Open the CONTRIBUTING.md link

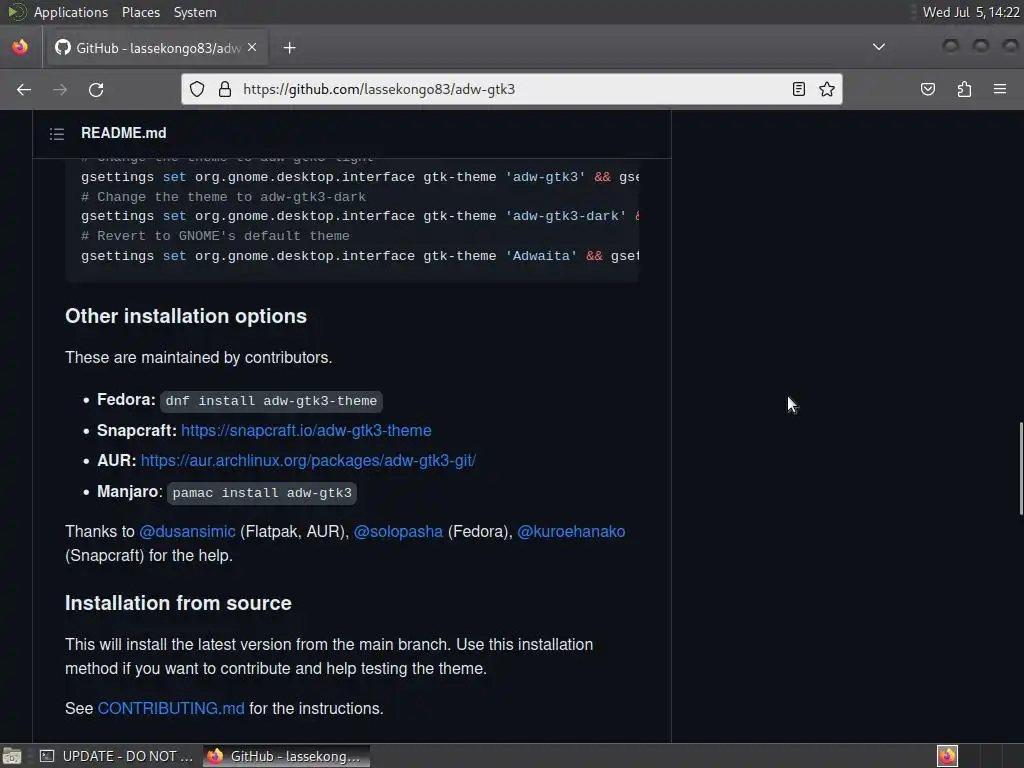click(x=171, y=709)
